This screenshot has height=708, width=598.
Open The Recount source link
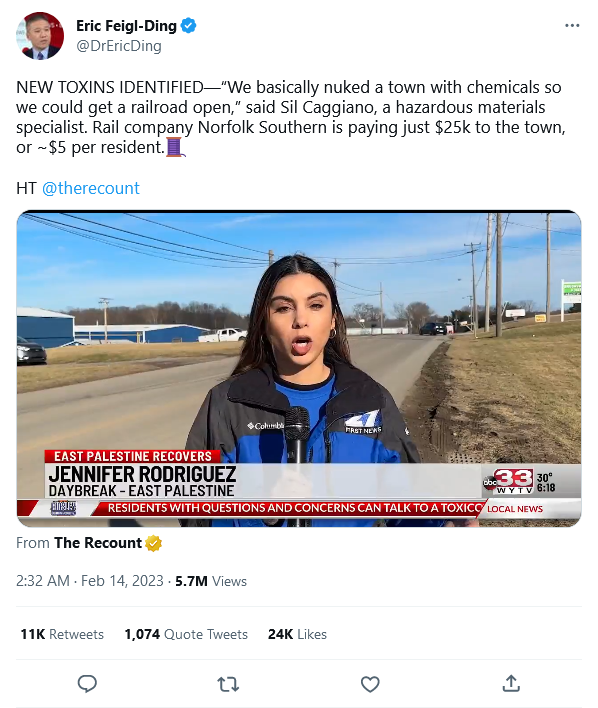[x=98, y=543]
